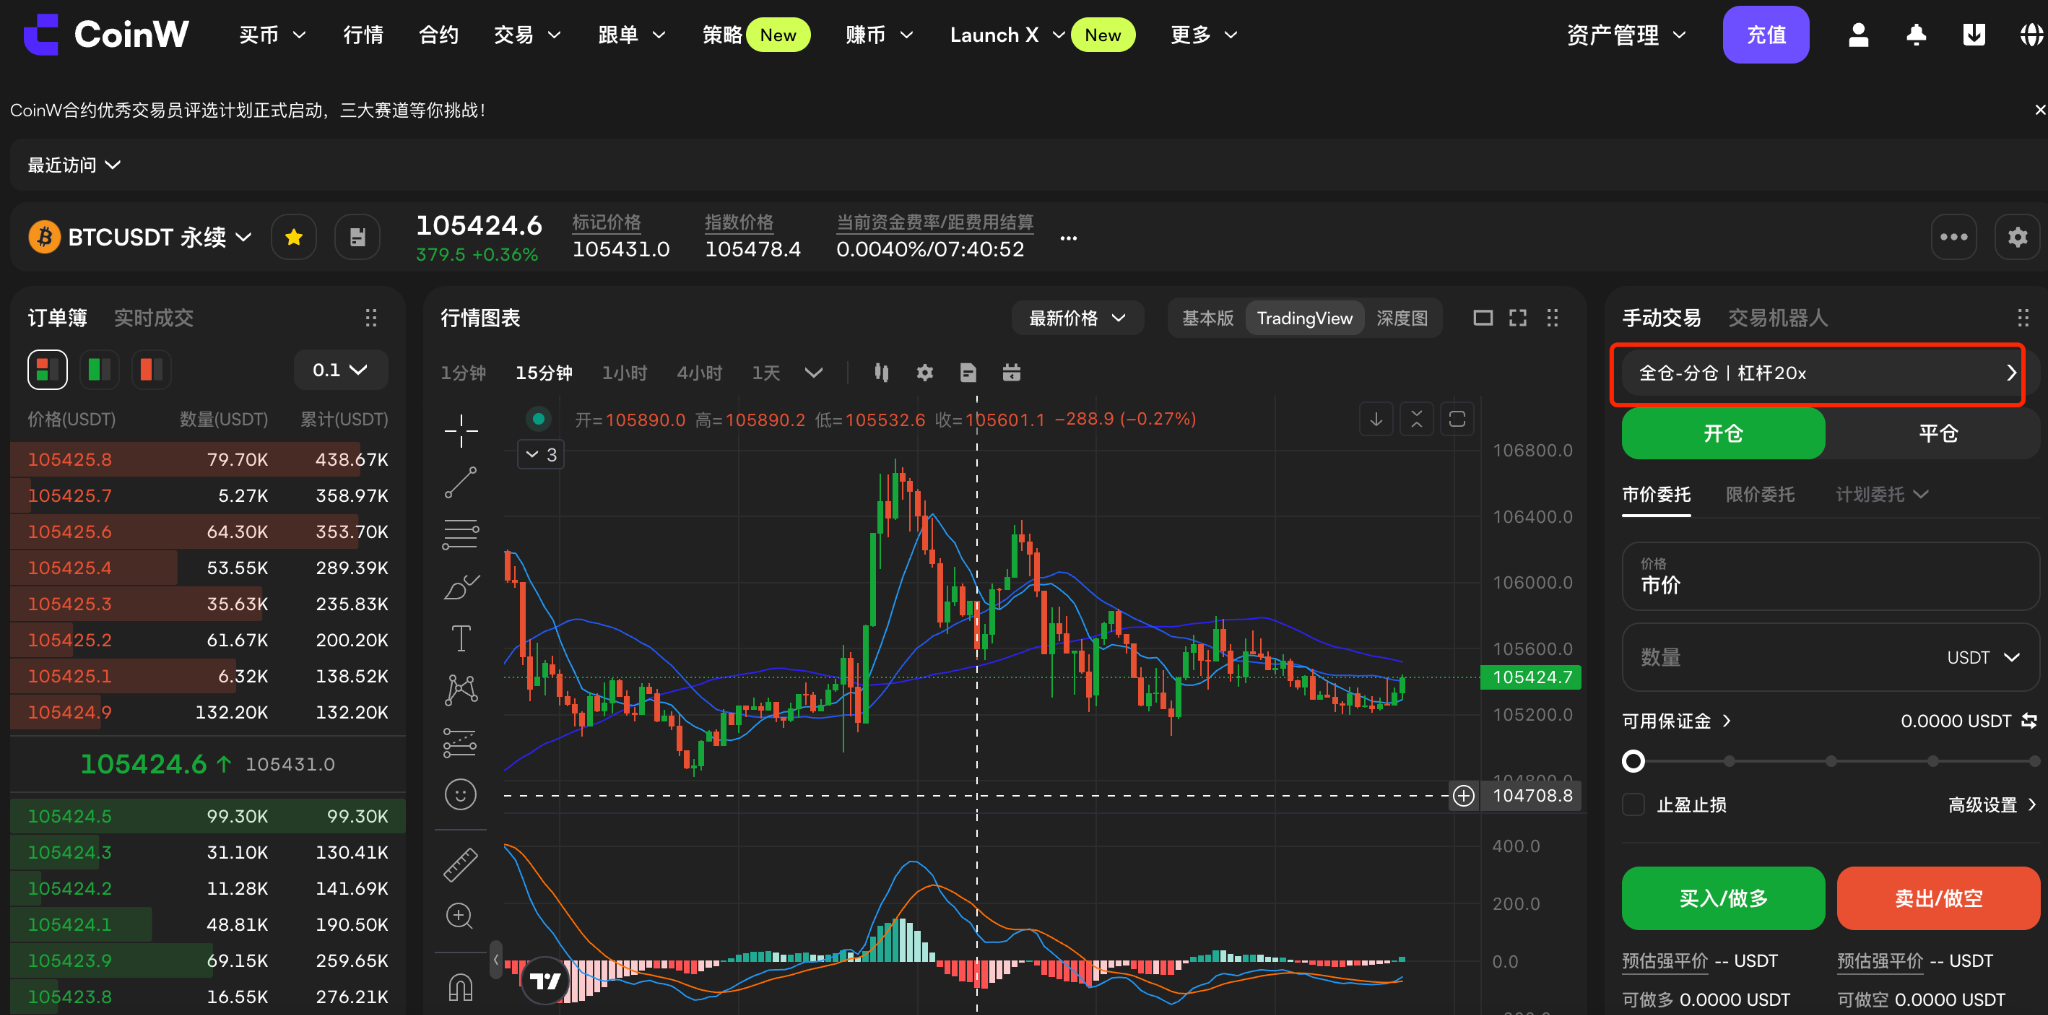This screenshot has height=1015, width=2048.
Task: Open the emoji icons tool
Action: [x=461, y=795]
